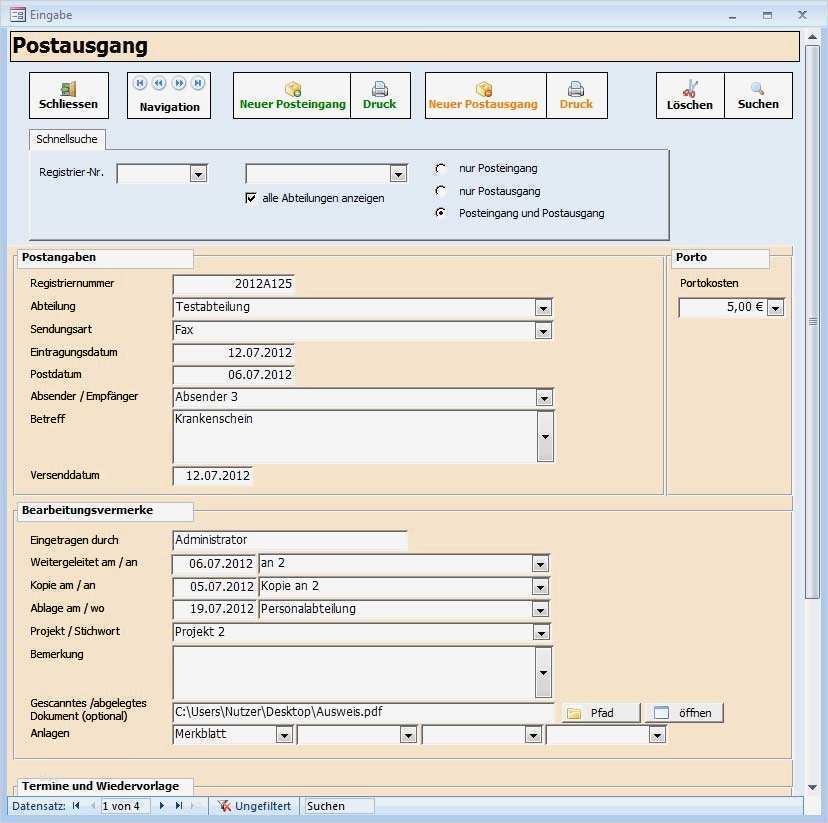The image size is (828, 823).
Task: Click the Registriernummer field 2012A125
Action: 233,284
